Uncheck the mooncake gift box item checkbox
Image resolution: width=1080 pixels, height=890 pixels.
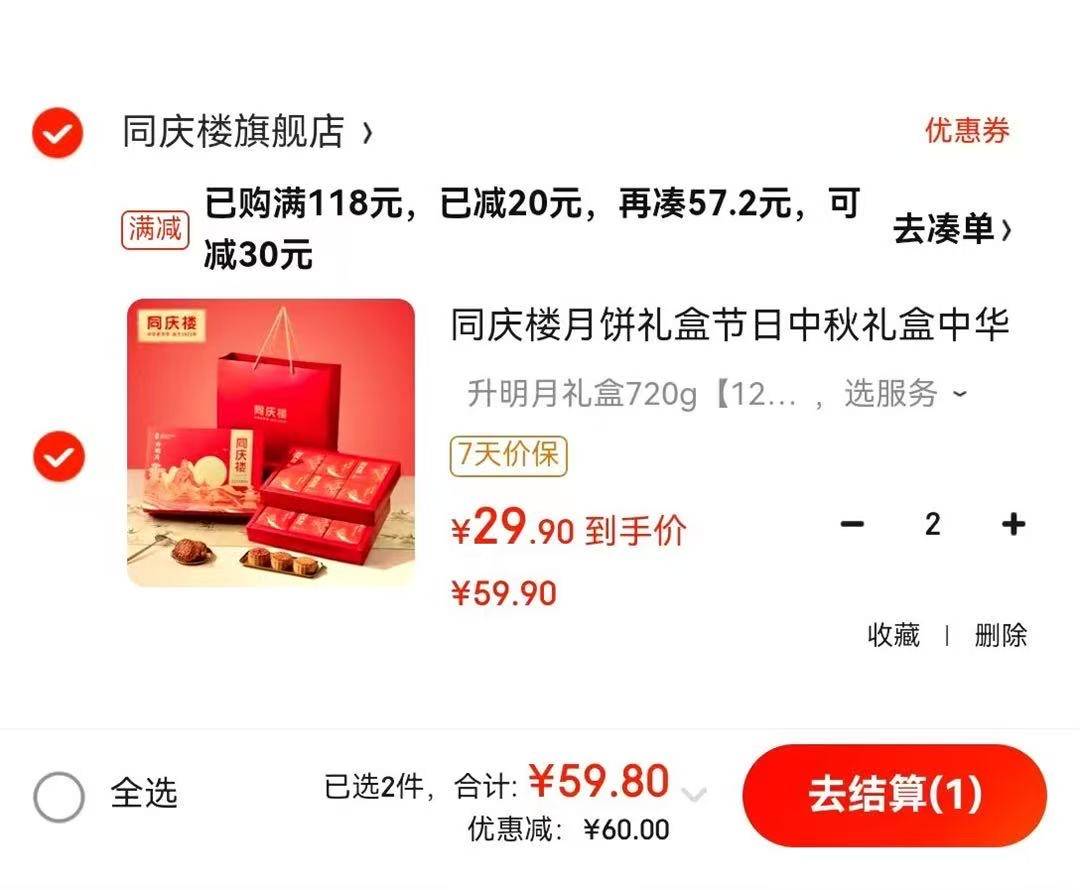coord(59,456)
